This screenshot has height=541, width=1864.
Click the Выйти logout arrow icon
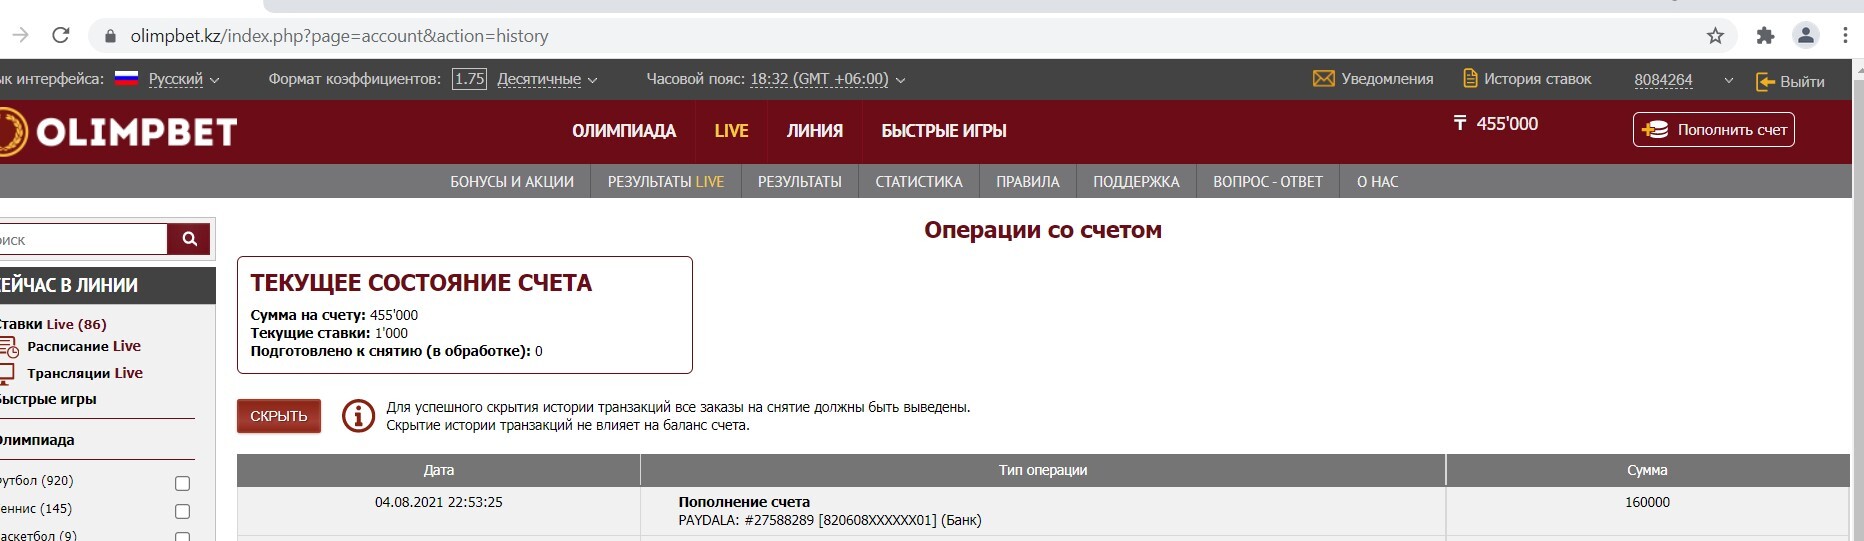tap(1765, 81)
